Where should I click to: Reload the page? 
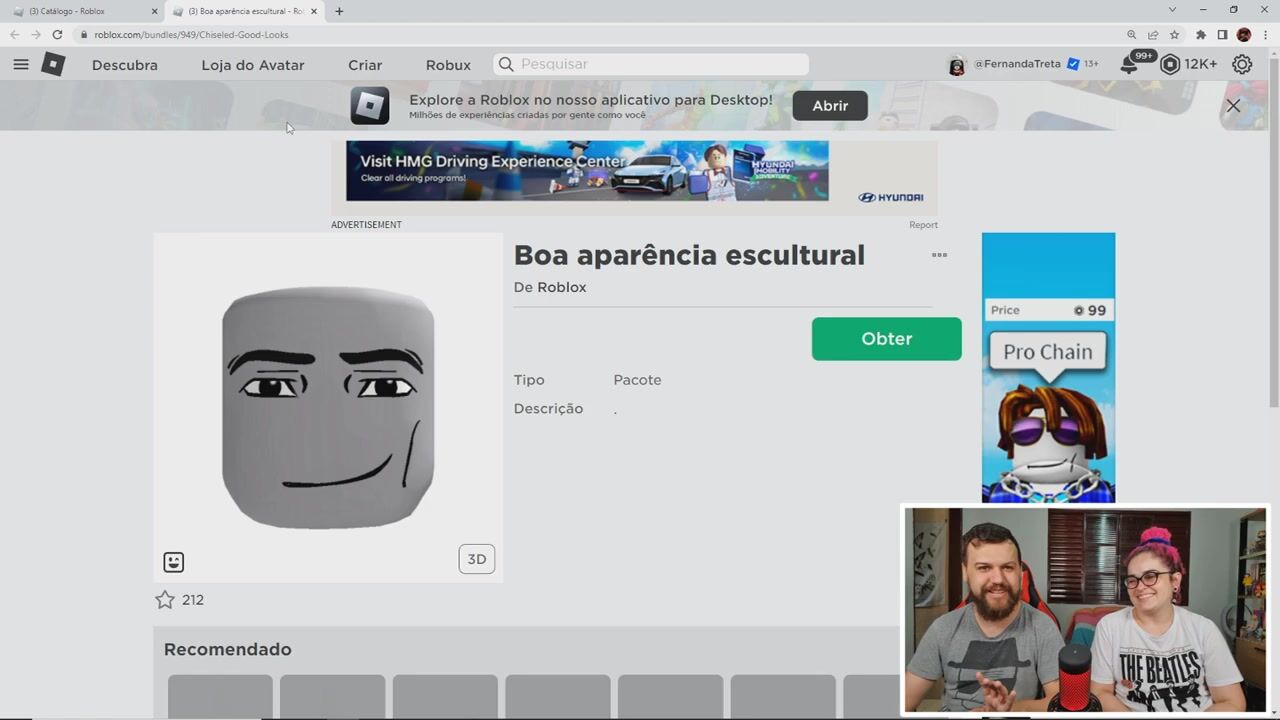coord(57,34)
